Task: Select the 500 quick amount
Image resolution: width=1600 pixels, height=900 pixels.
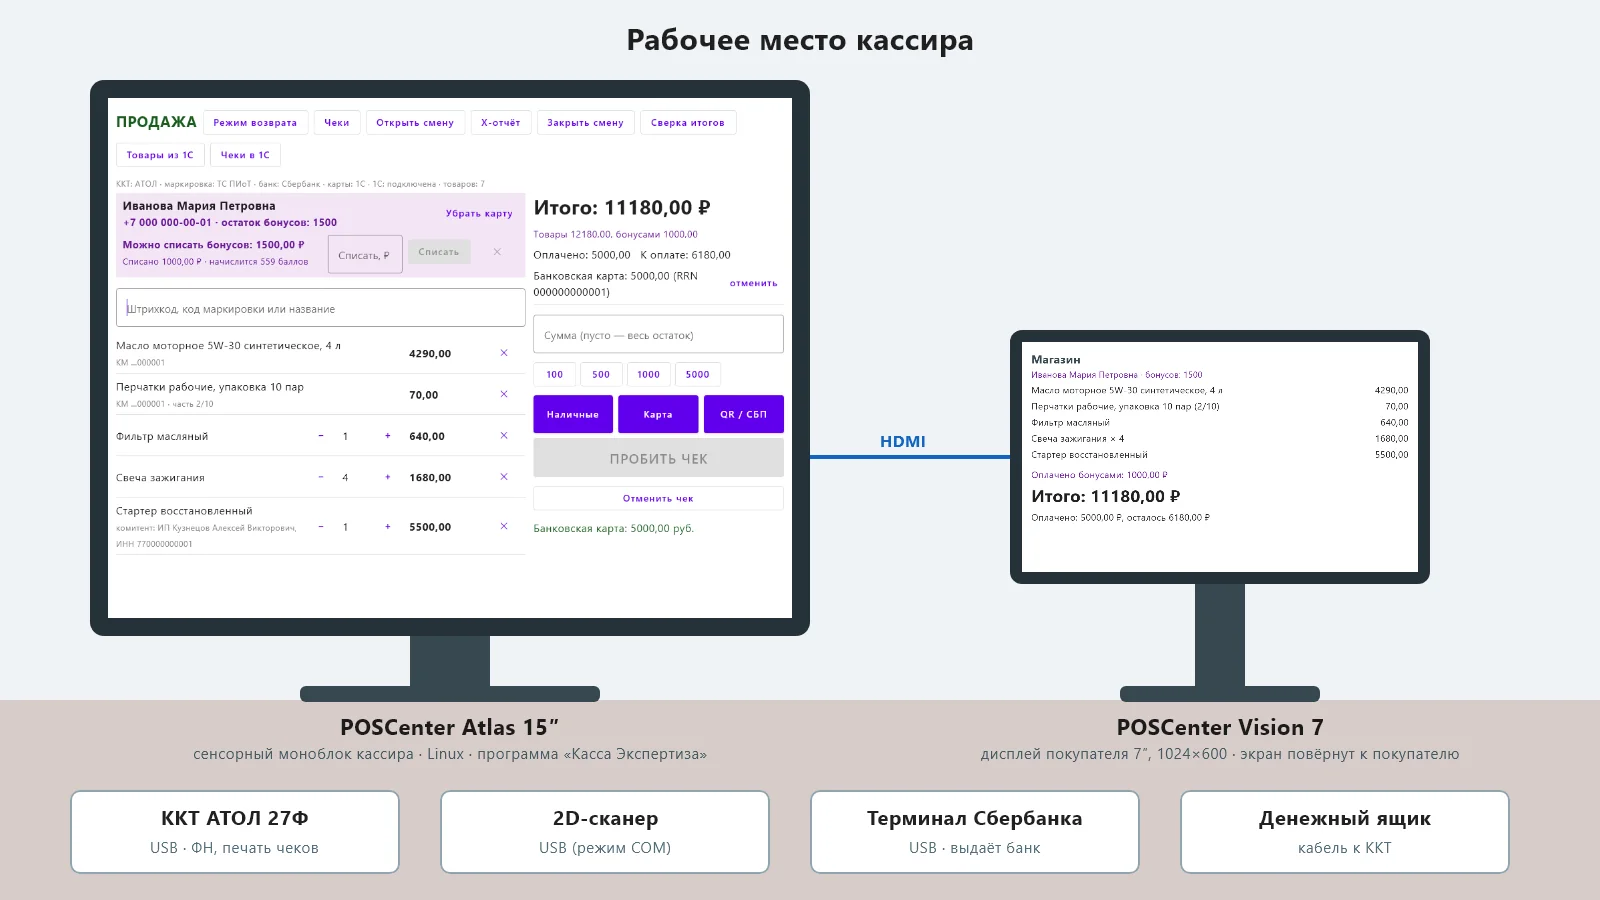Action: click(x=601, y=374)
